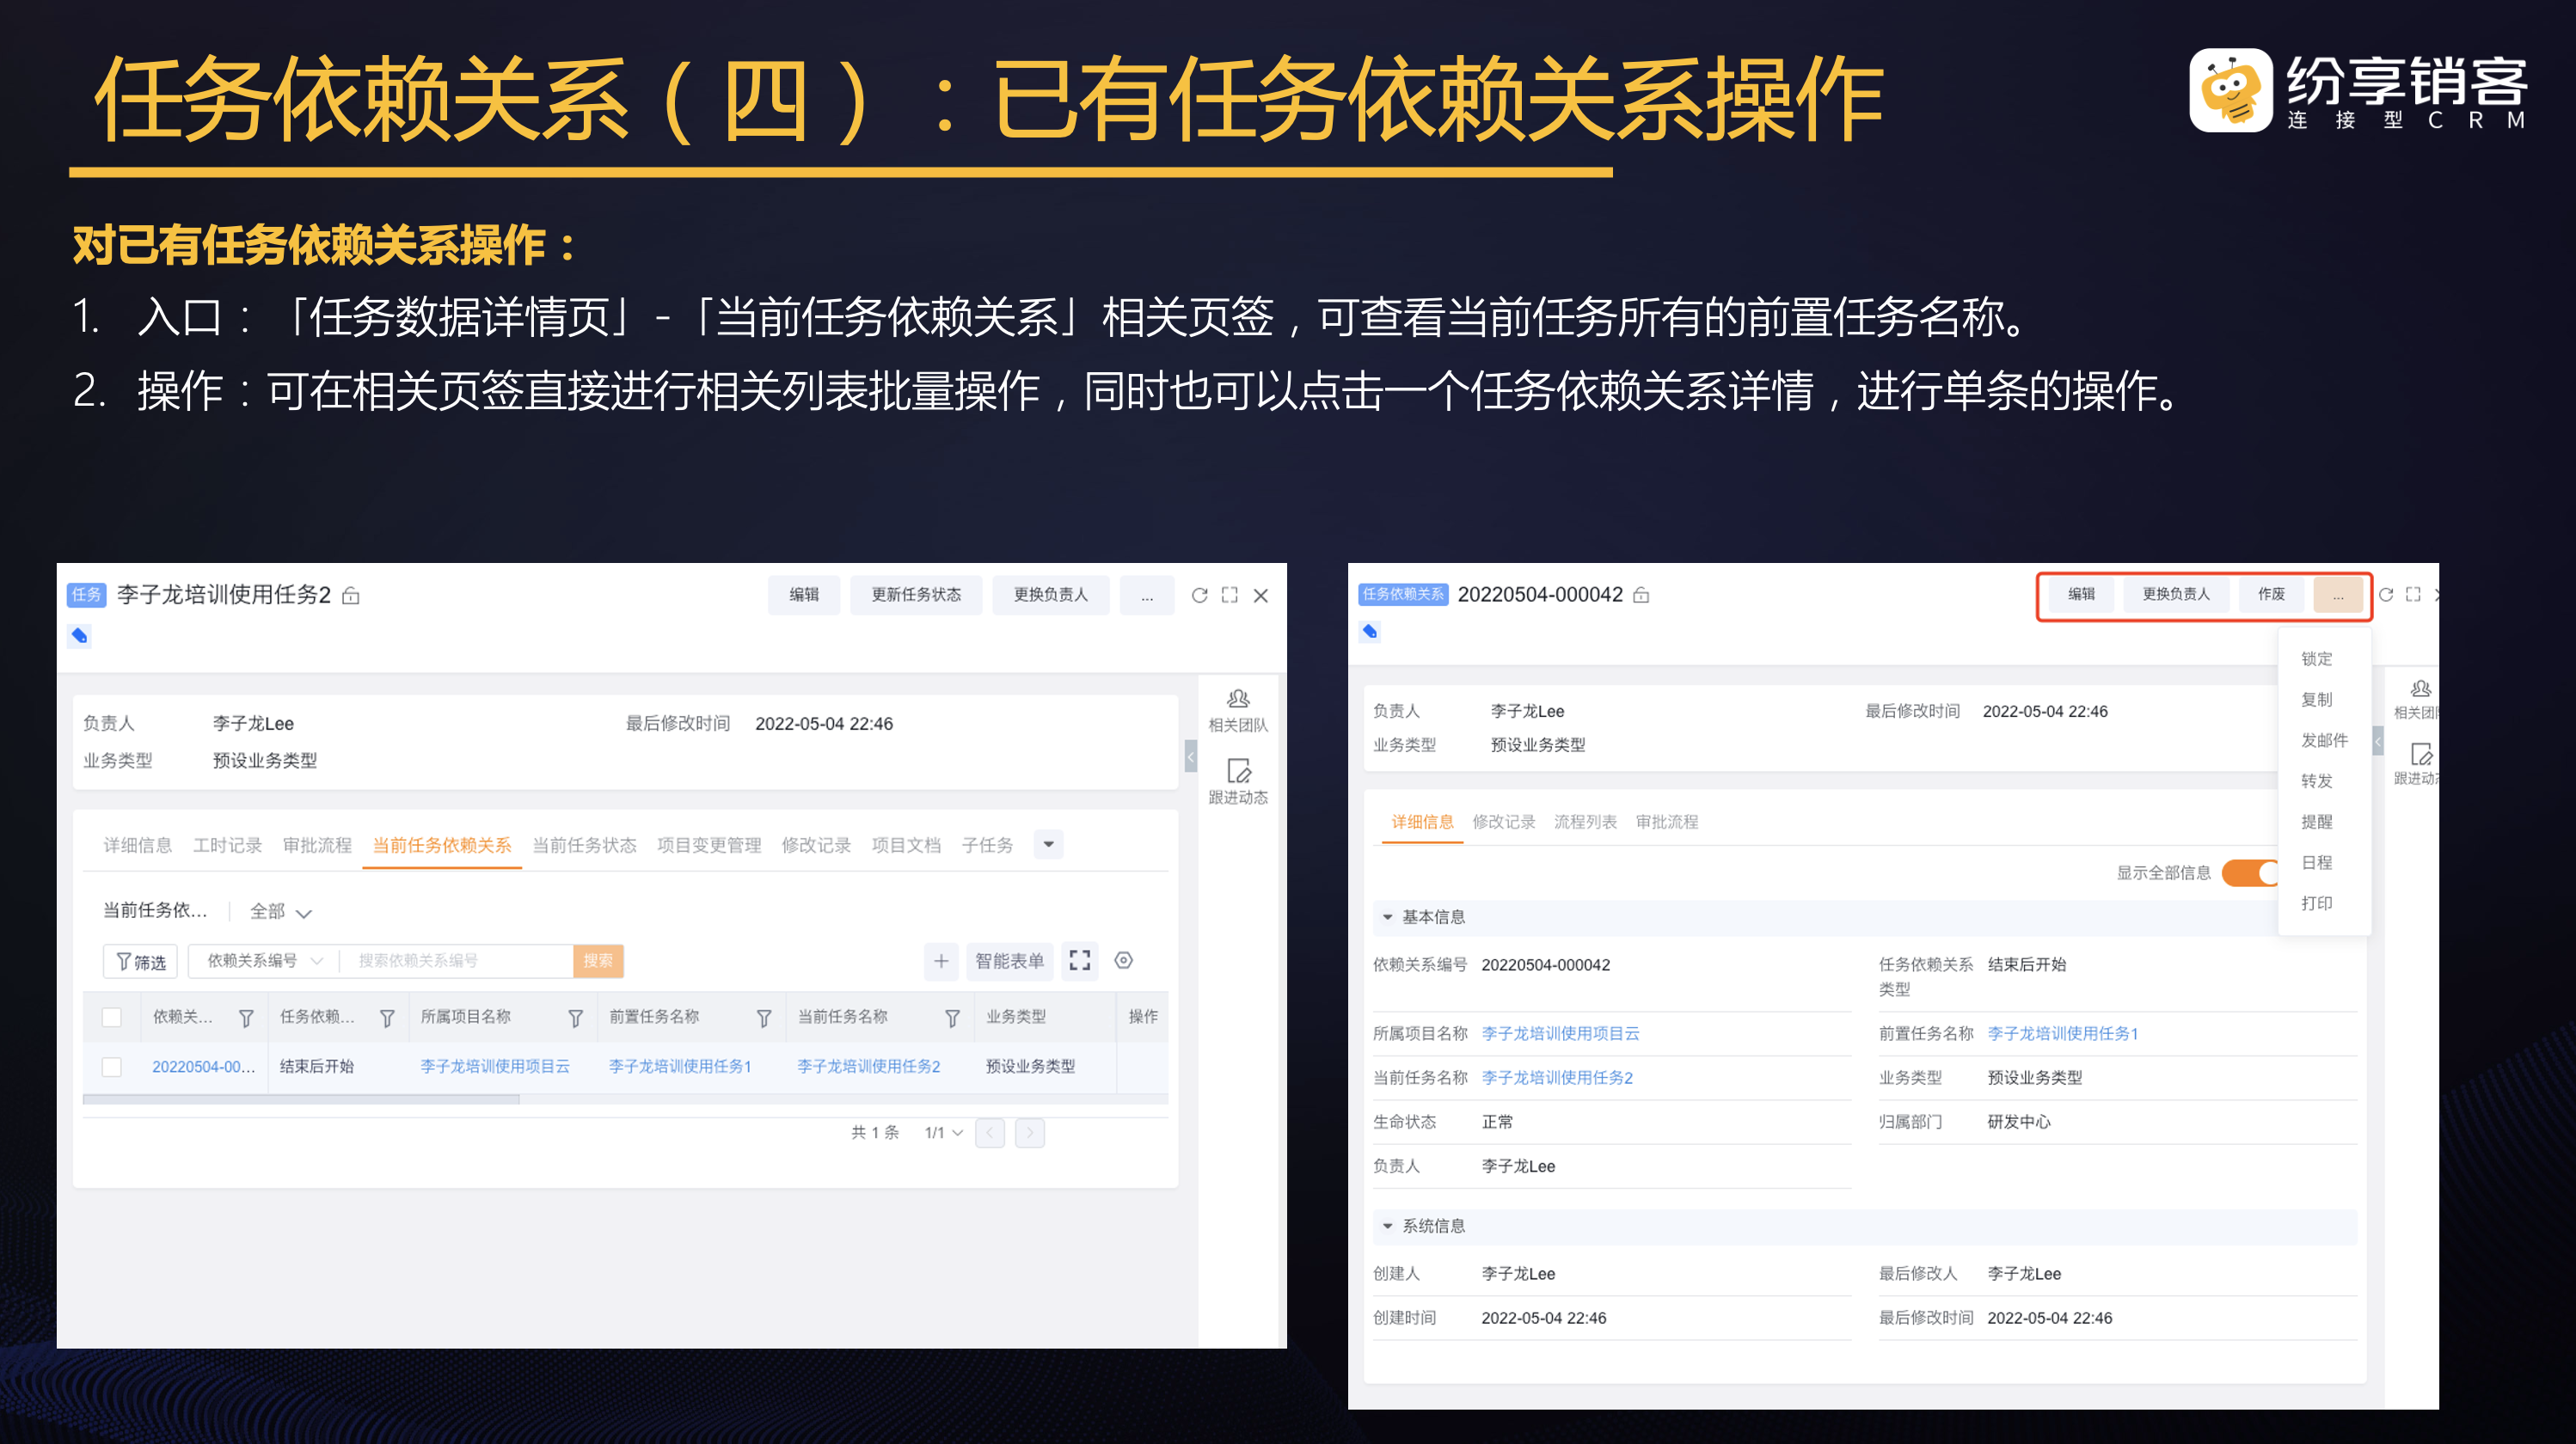Click lock icon beside 李子龙培训使用任务2 title

click(351, 596)
